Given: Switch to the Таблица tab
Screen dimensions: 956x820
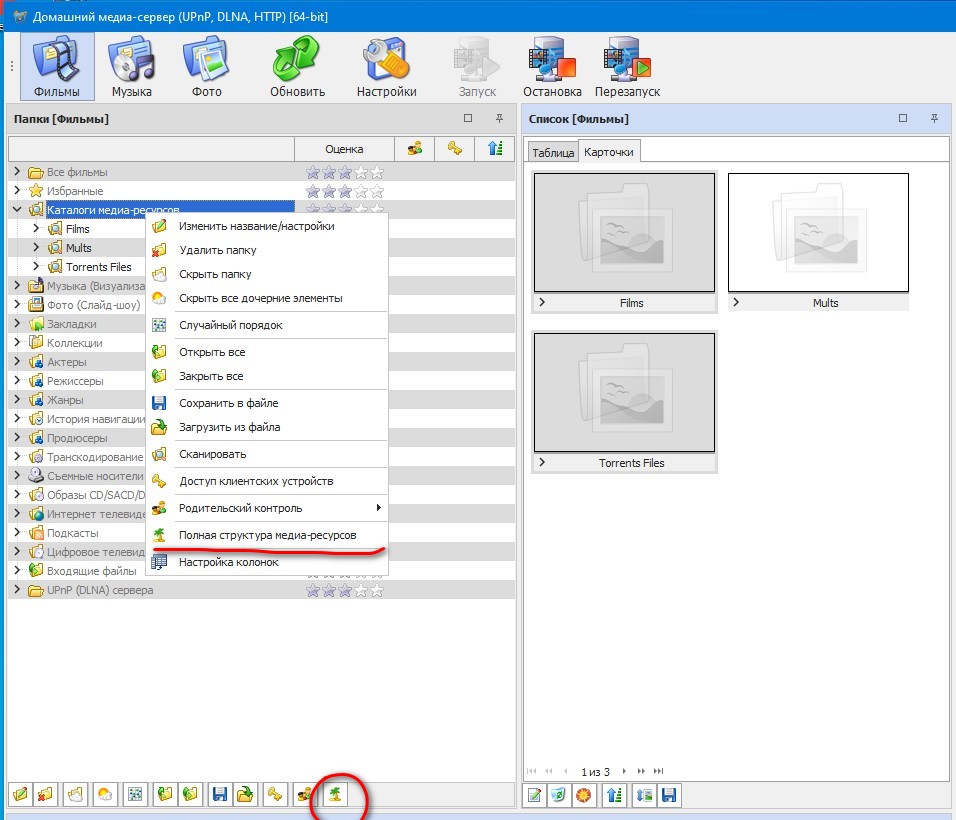Looking at the screenshot, I should (x=553, y=152).
